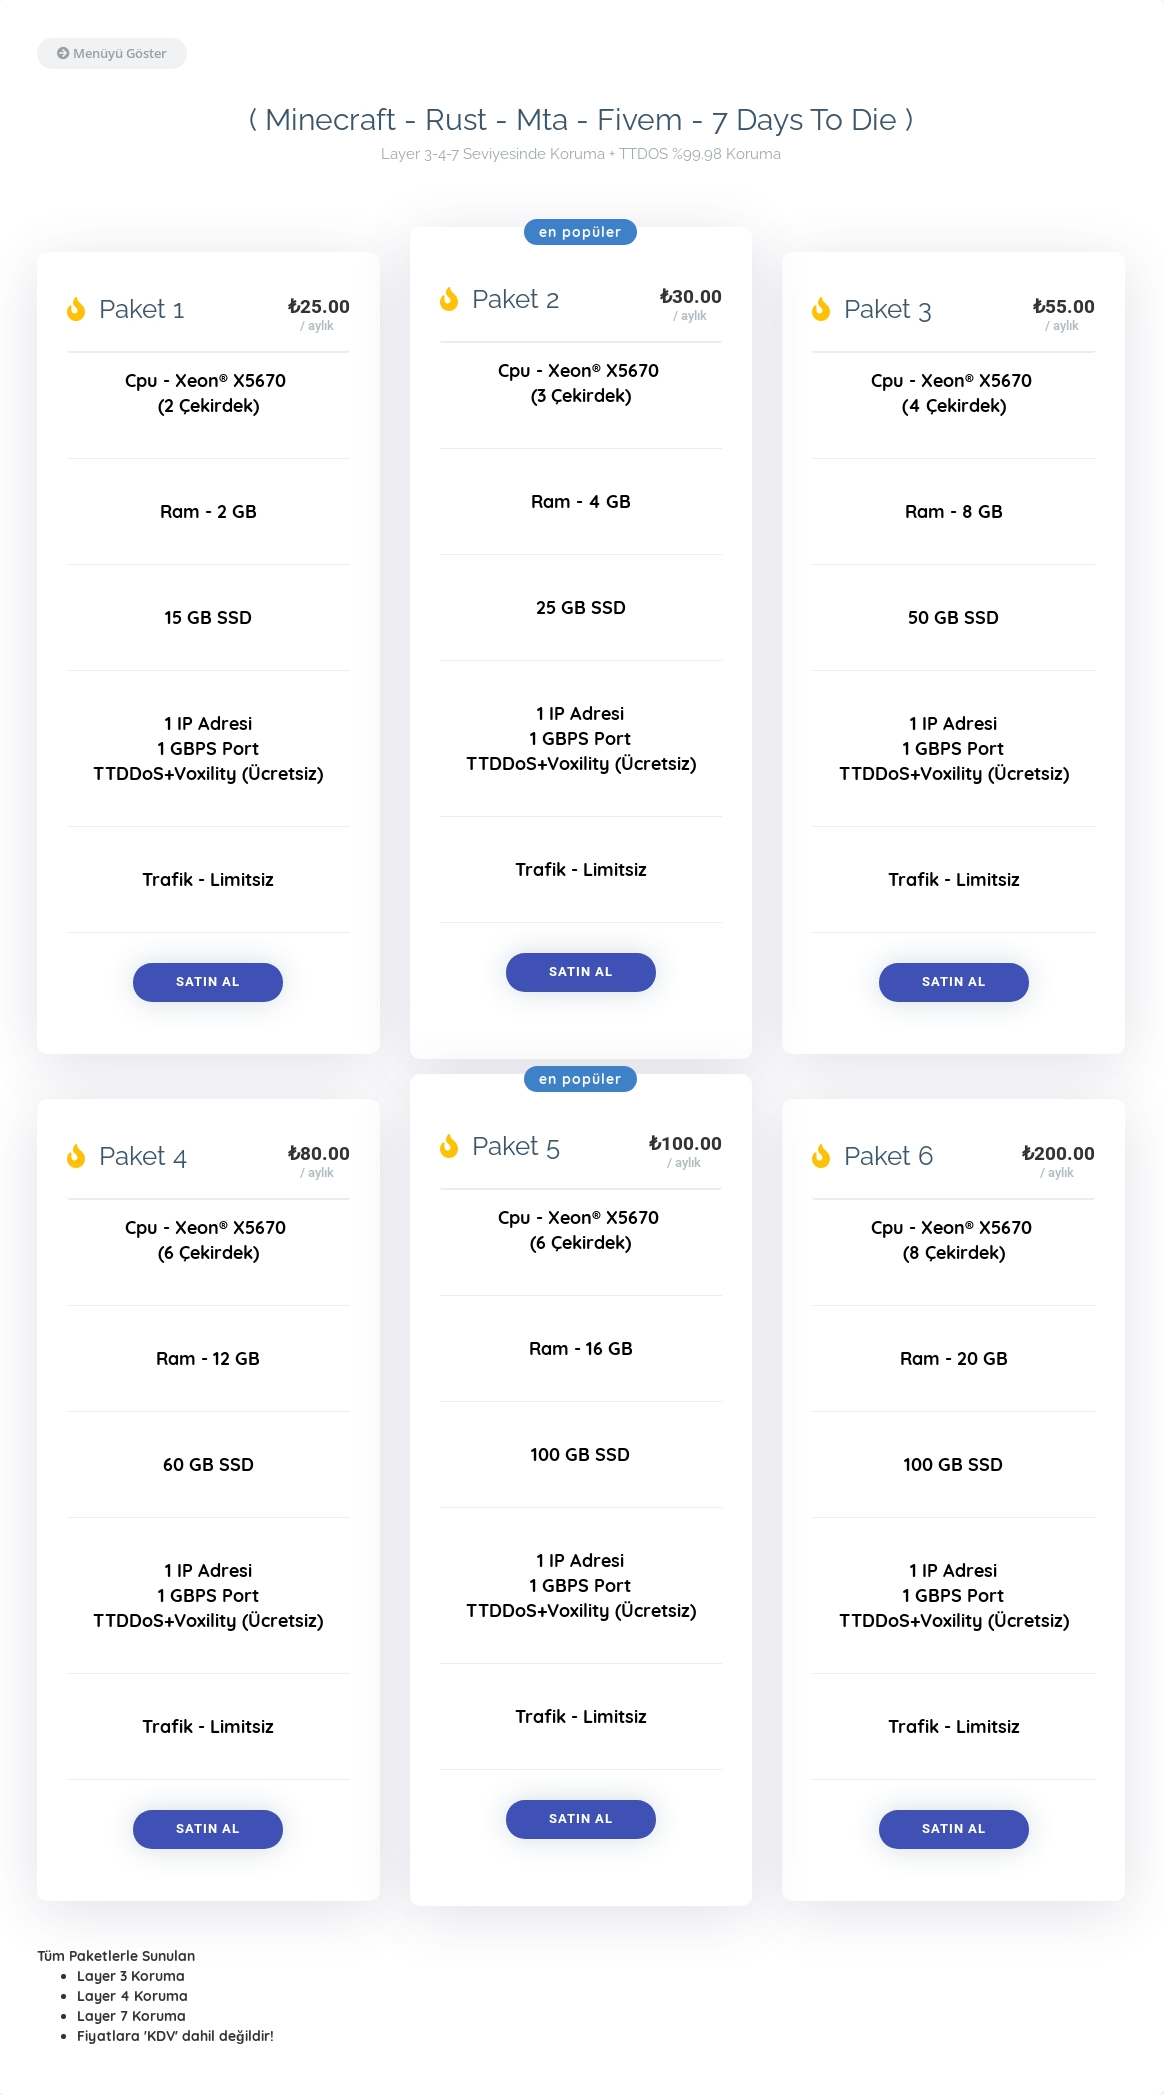1164x2095 pixels.
Task: Order Paket 4 using SATIN AL
Action: [208, 1829]
